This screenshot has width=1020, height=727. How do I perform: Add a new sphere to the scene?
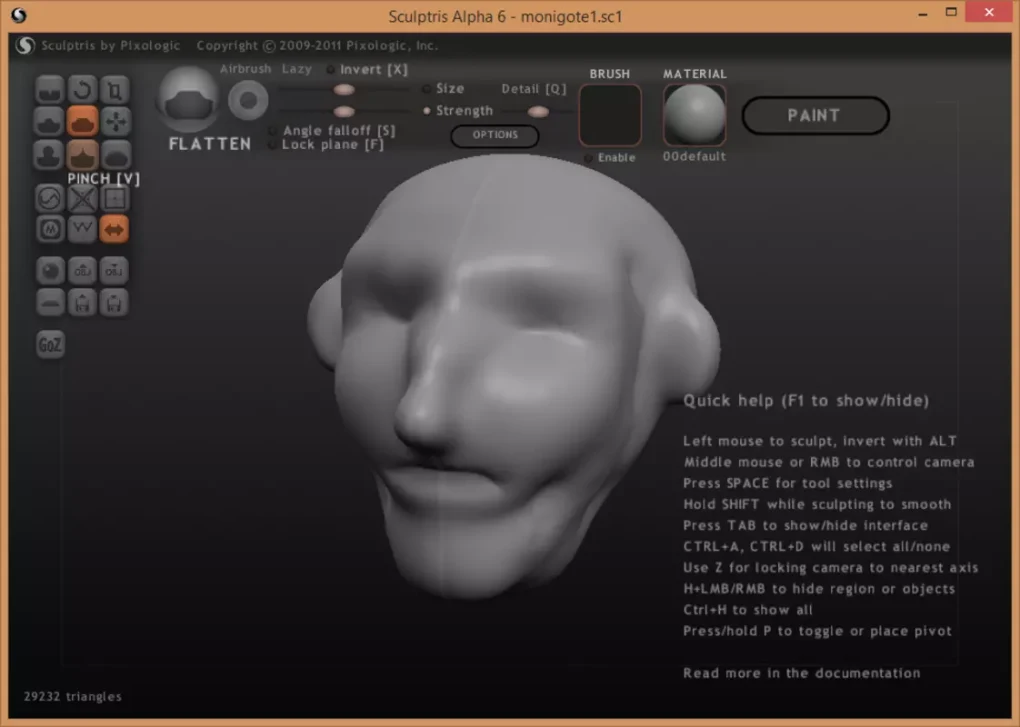coord(50,271)
